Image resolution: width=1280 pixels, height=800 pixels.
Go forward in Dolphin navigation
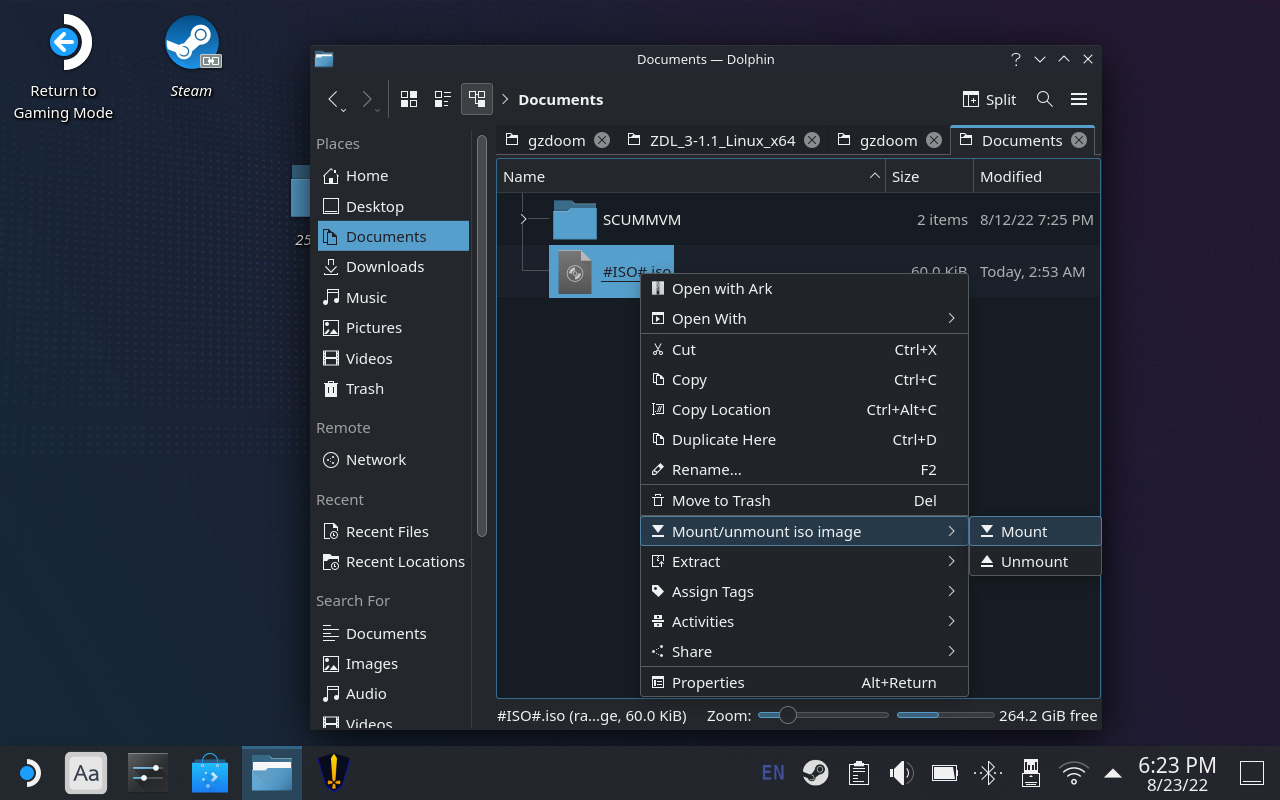[x=369, y=99]
